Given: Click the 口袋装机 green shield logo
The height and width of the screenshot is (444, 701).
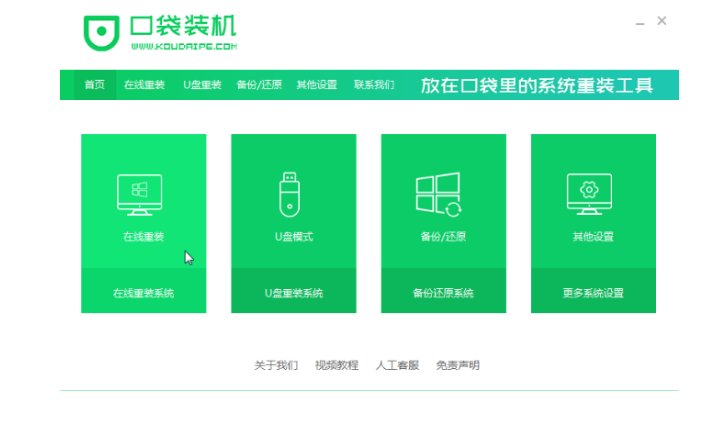Looking at the screenshot, I should 100,33.
